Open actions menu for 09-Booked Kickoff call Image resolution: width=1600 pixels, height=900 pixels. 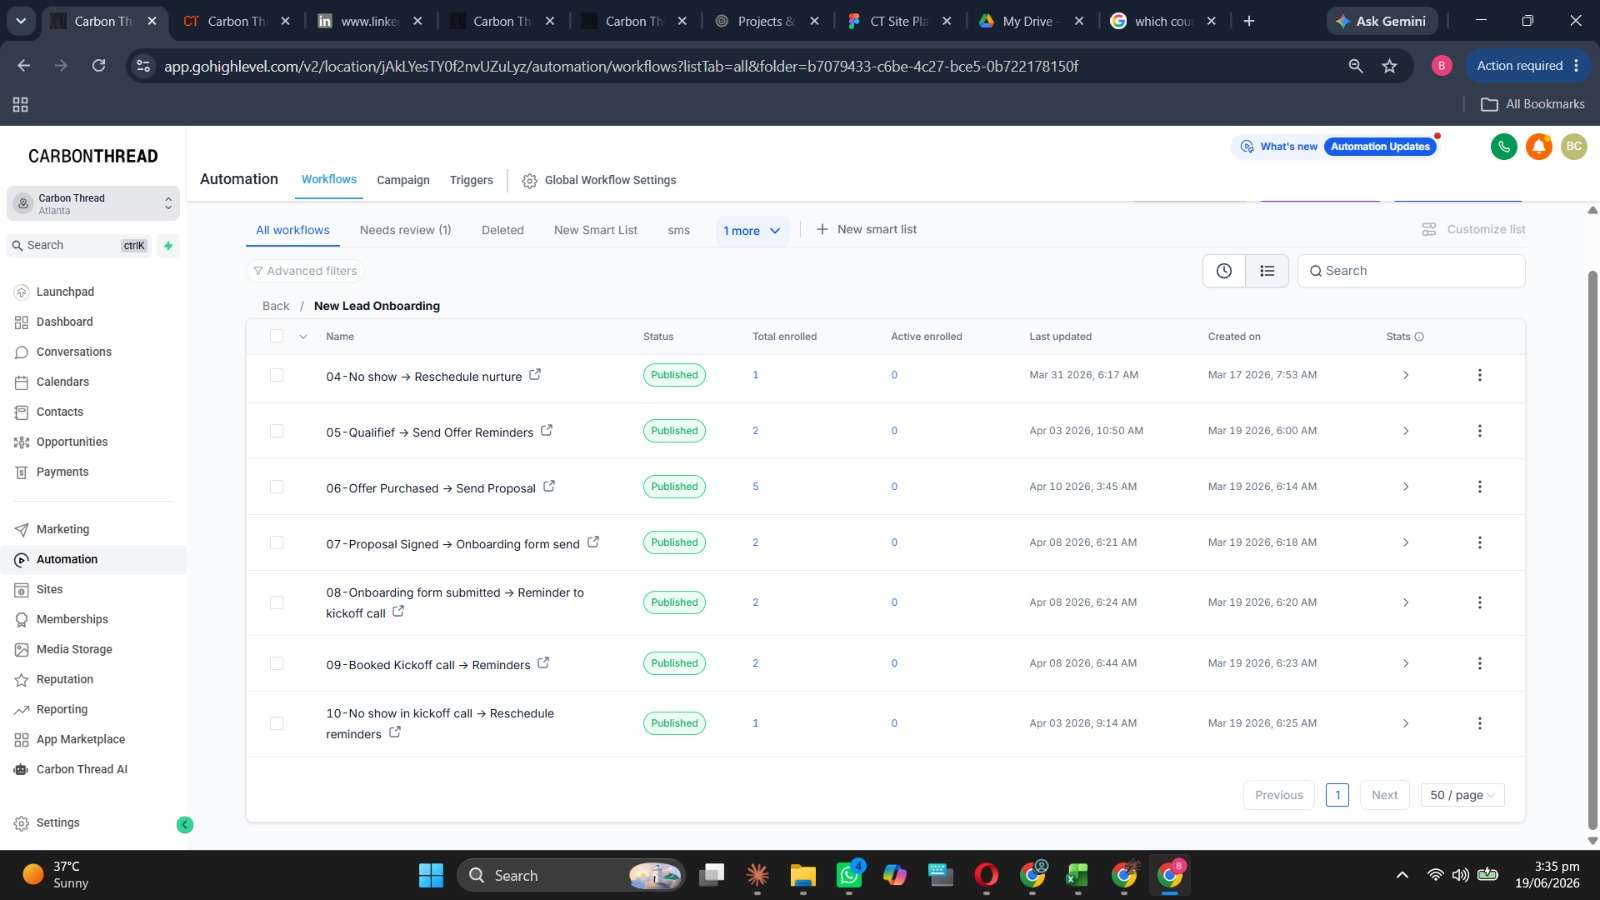click(1480, 663)
